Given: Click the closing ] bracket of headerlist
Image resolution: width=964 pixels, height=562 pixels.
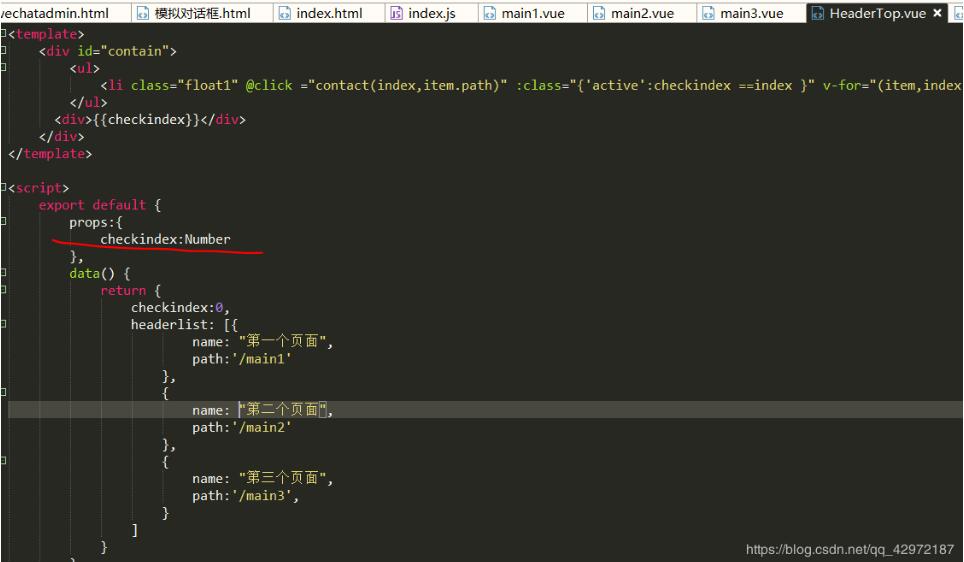Looking at the screenshot, I should (x=135, y=529).
